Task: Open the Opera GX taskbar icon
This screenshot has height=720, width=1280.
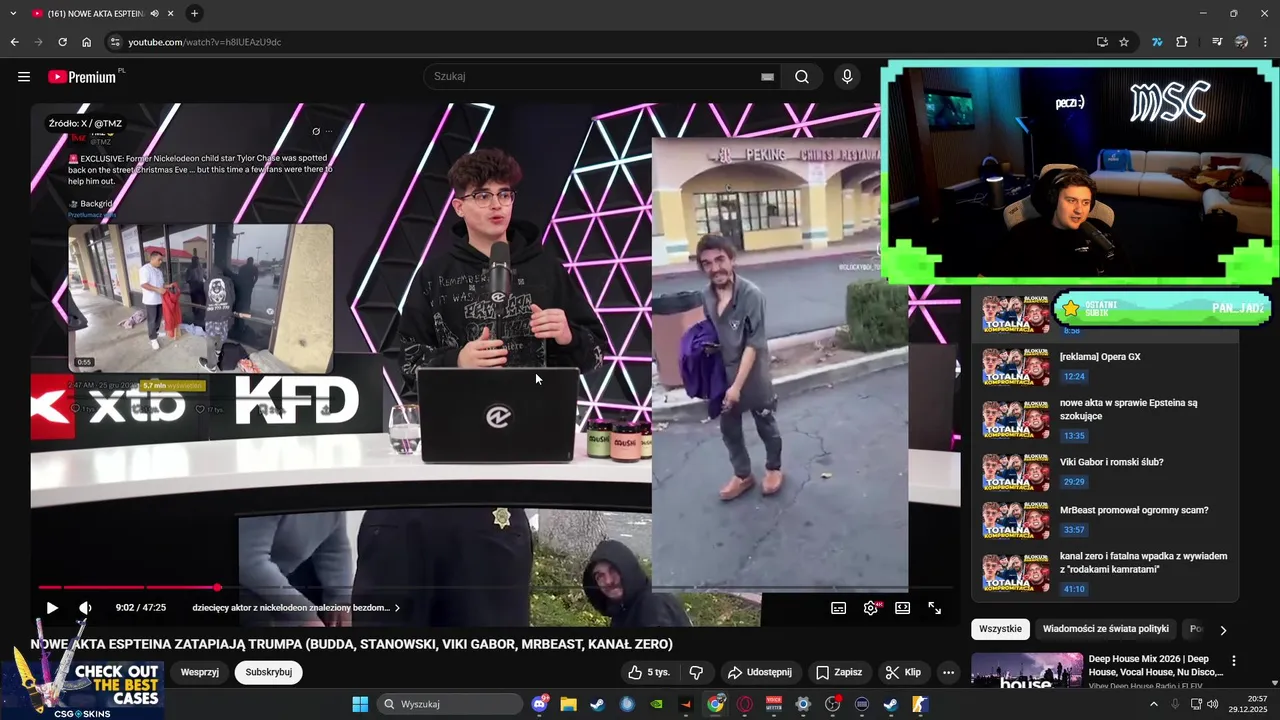Action: (x=744, y=704)
